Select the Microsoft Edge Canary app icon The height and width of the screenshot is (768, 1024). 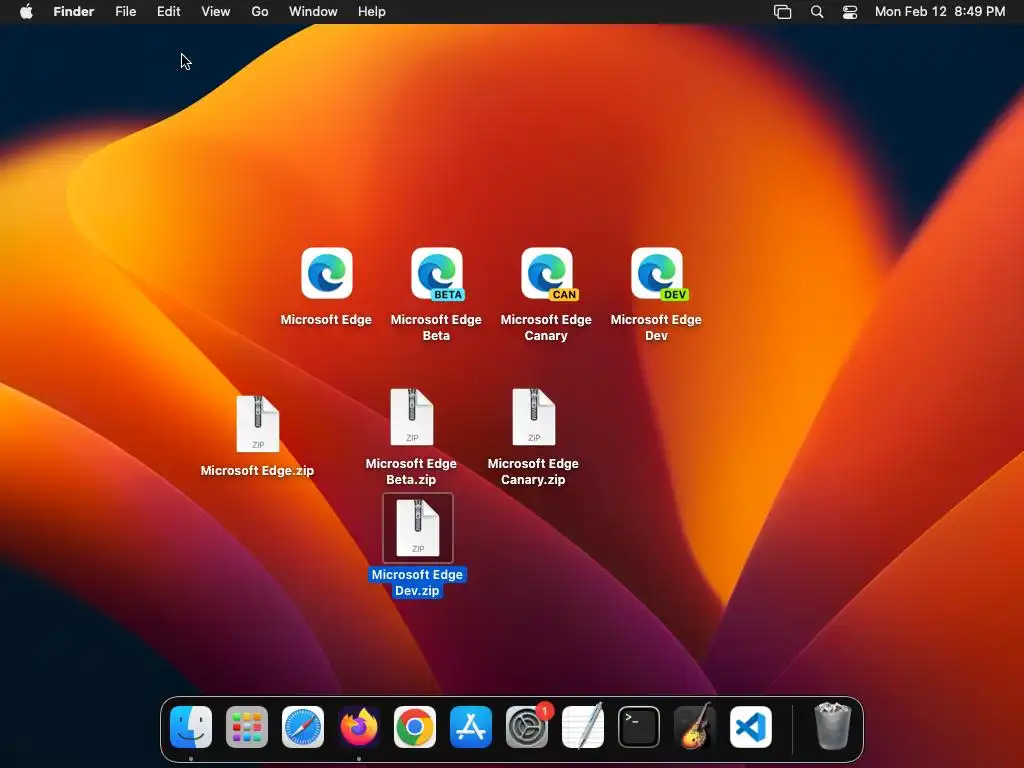click(547, 273)
